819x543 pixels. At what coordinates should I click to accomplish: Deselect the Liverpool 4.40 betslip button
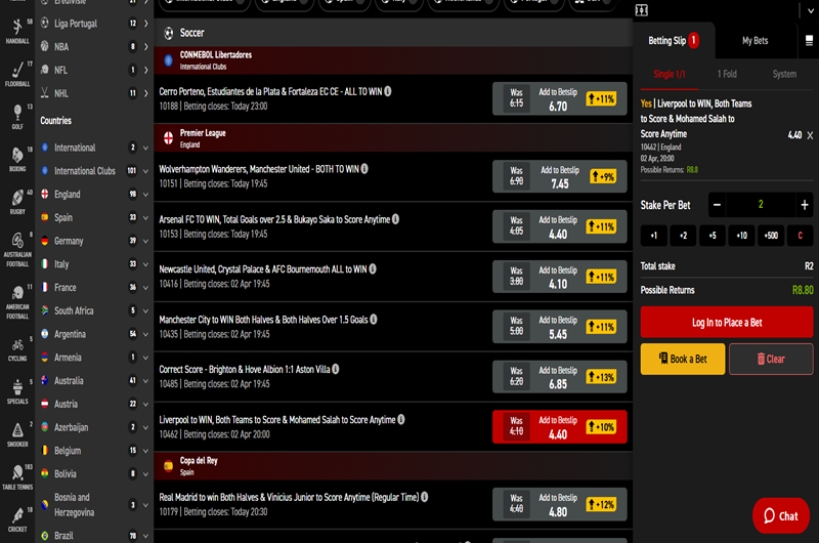559,427
